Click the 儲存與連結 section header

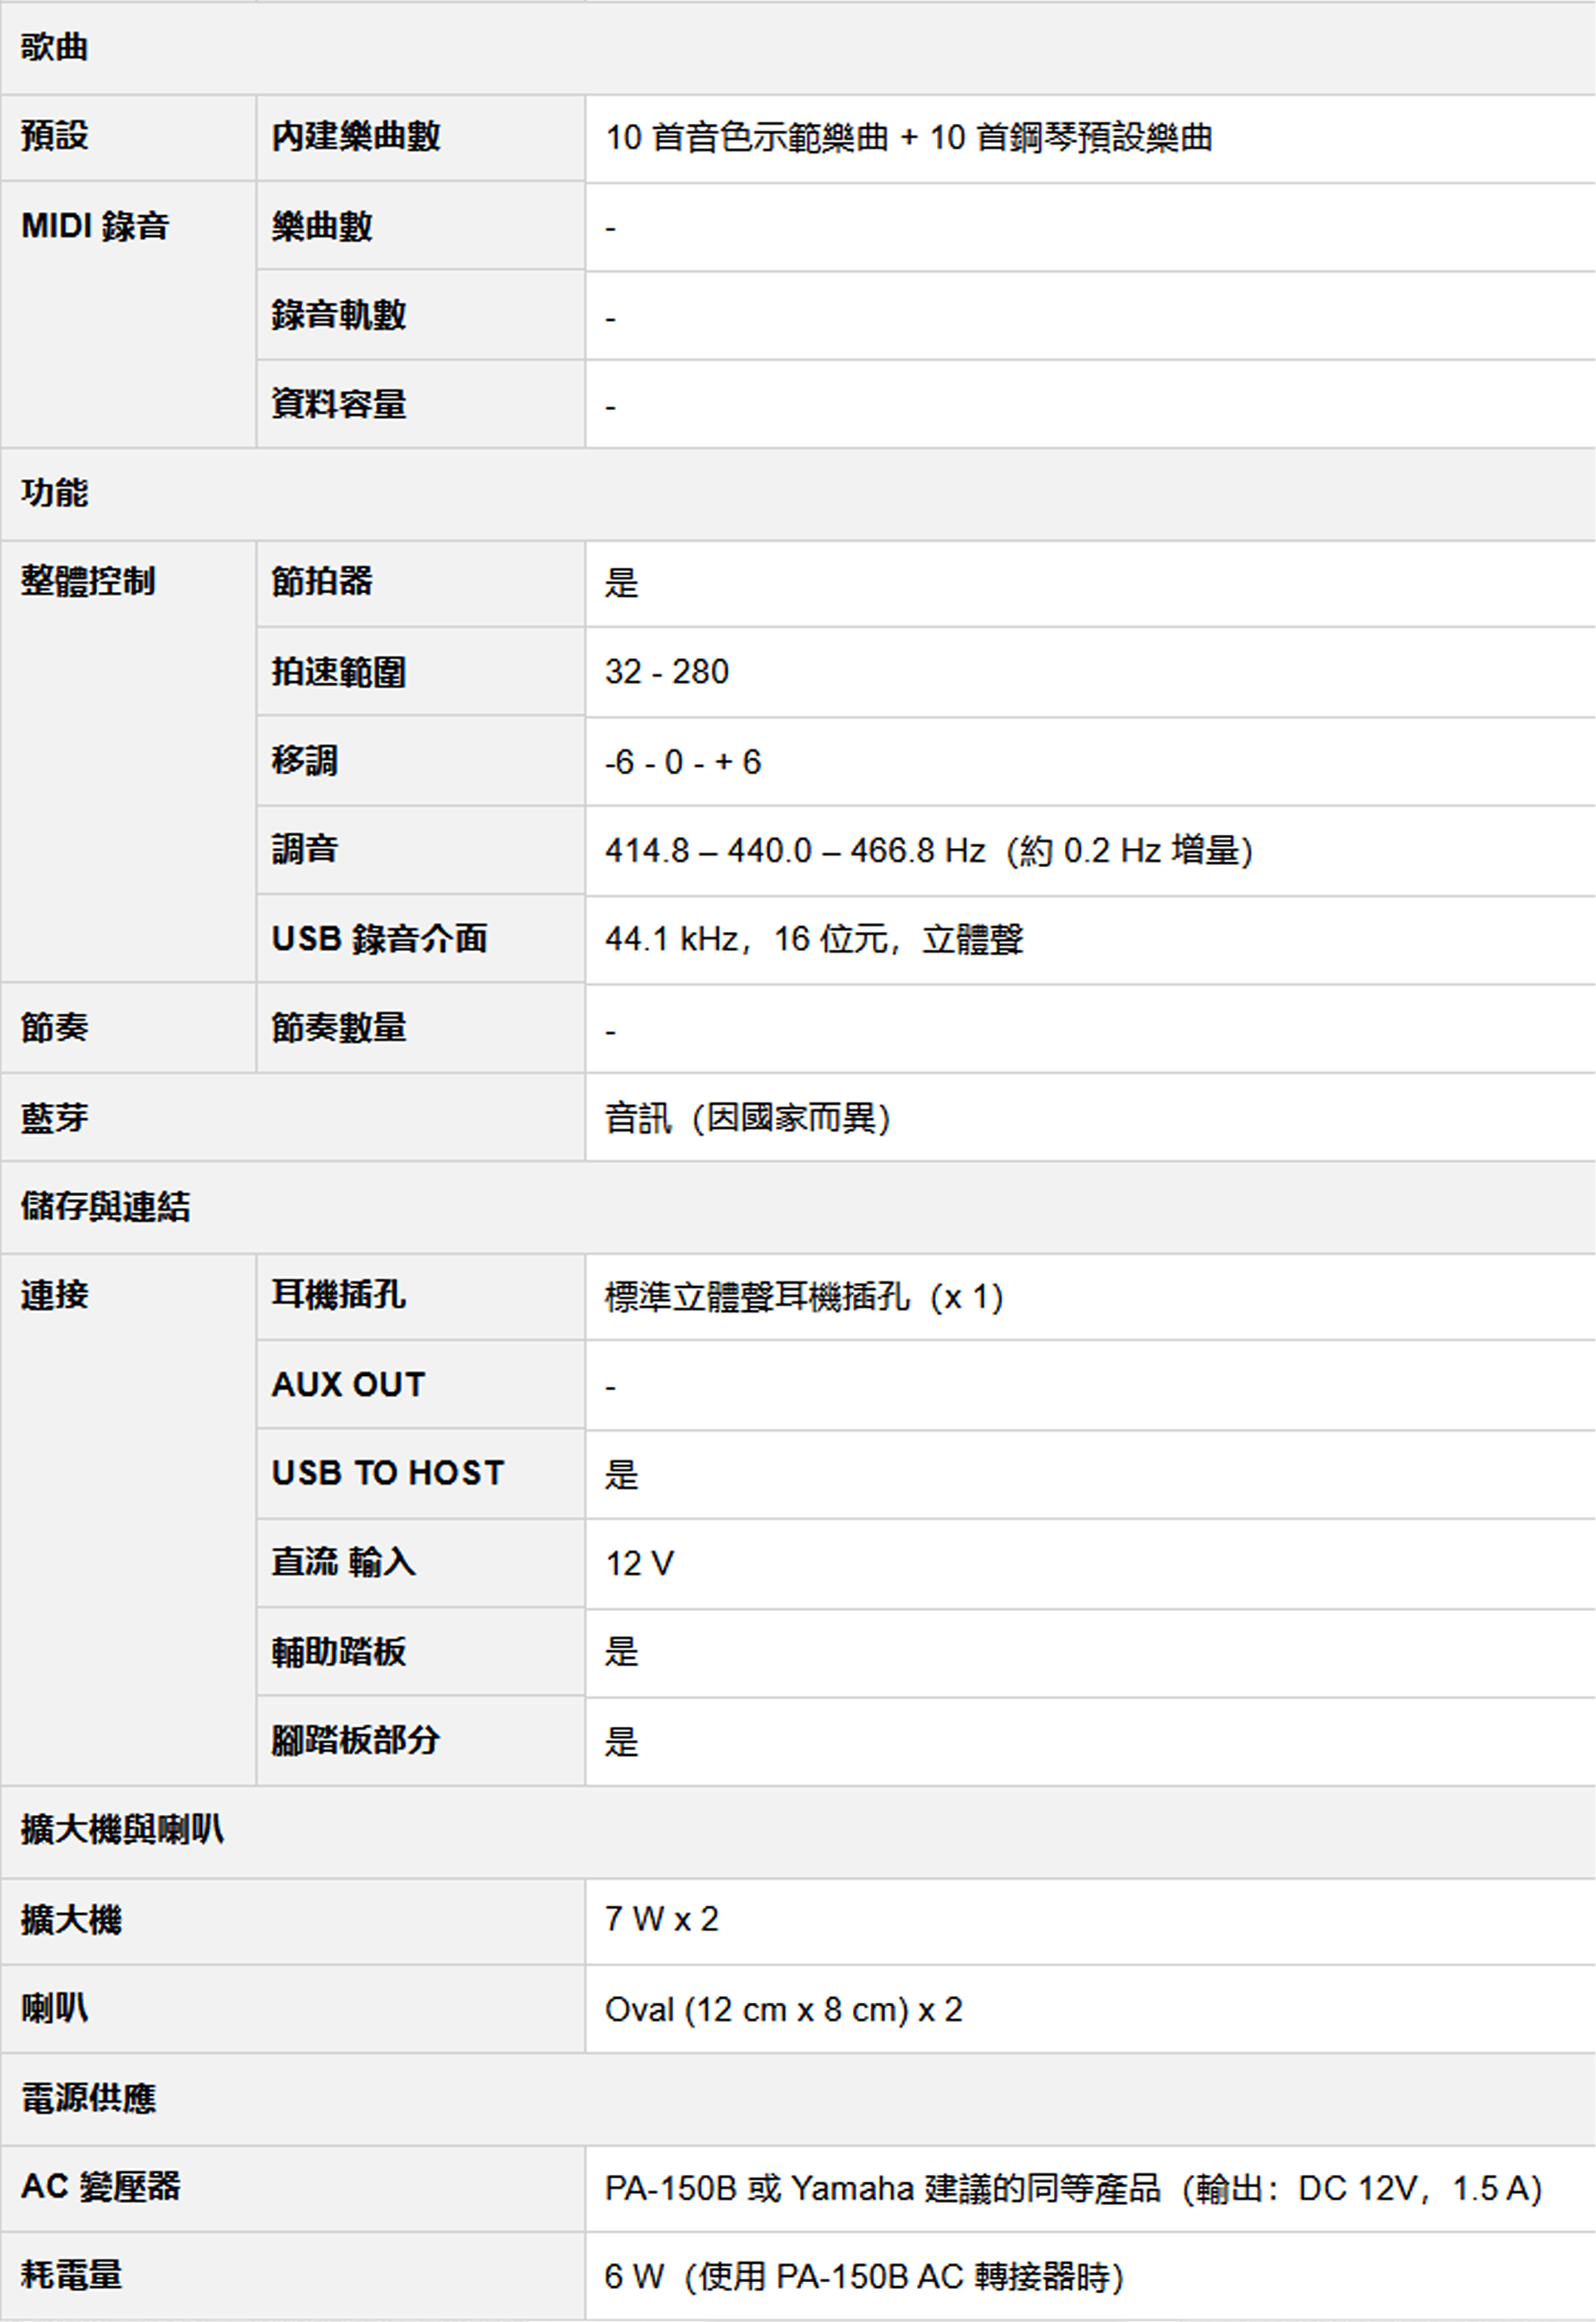click(x=106, y=1206)
